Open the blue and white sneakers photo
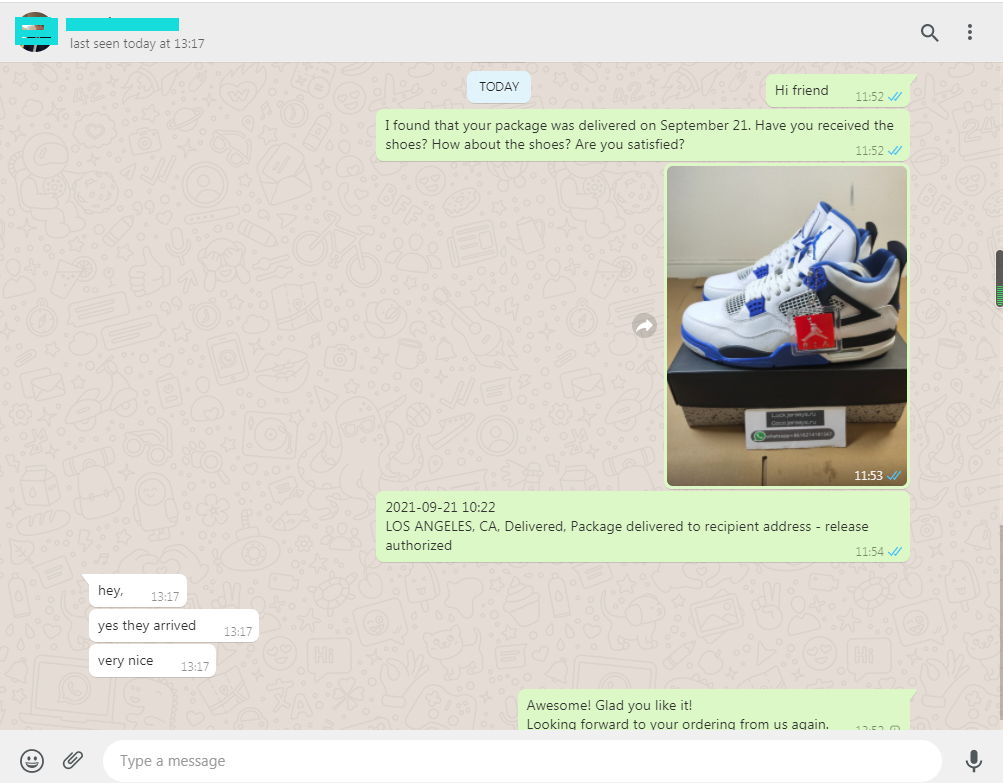The height and width of the screenshot is (783, 1003). (787, 325)
